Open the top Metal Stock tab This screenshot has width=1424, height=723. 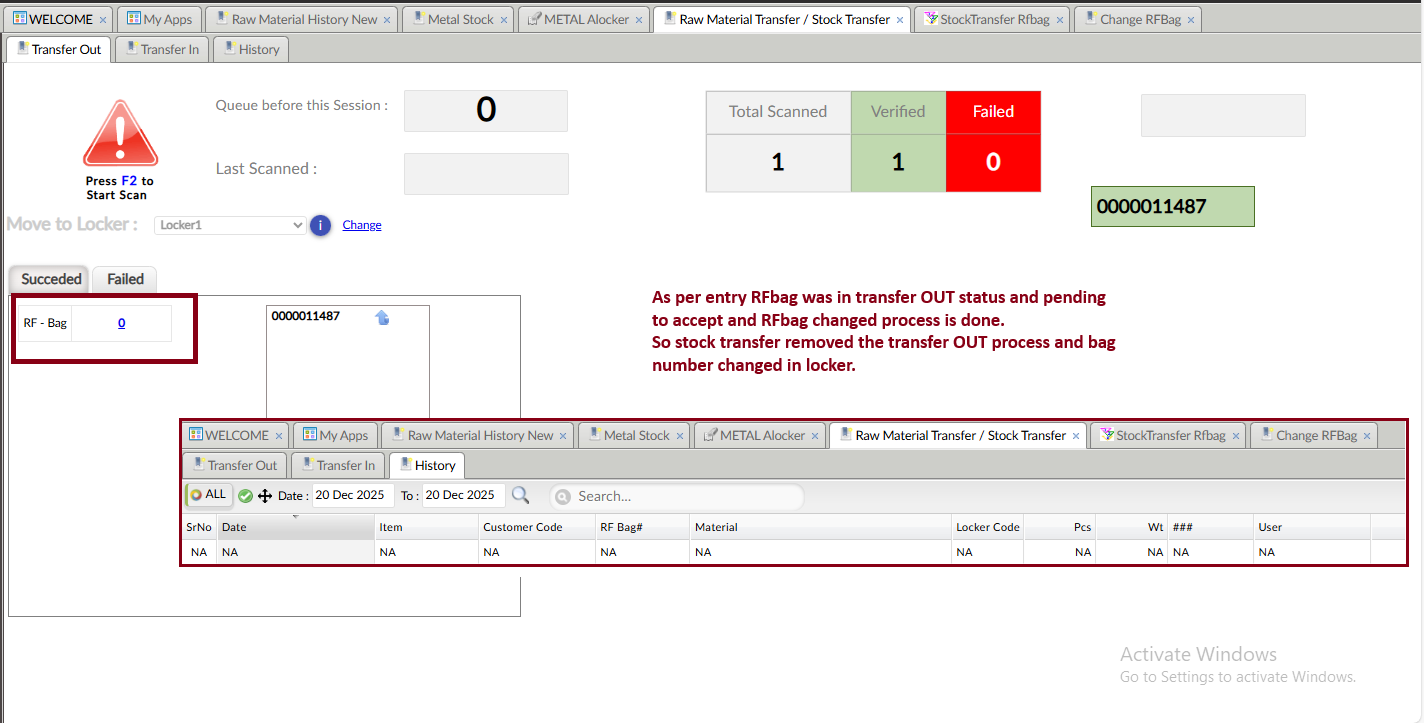pyautogui.click(x=459, y=19)
